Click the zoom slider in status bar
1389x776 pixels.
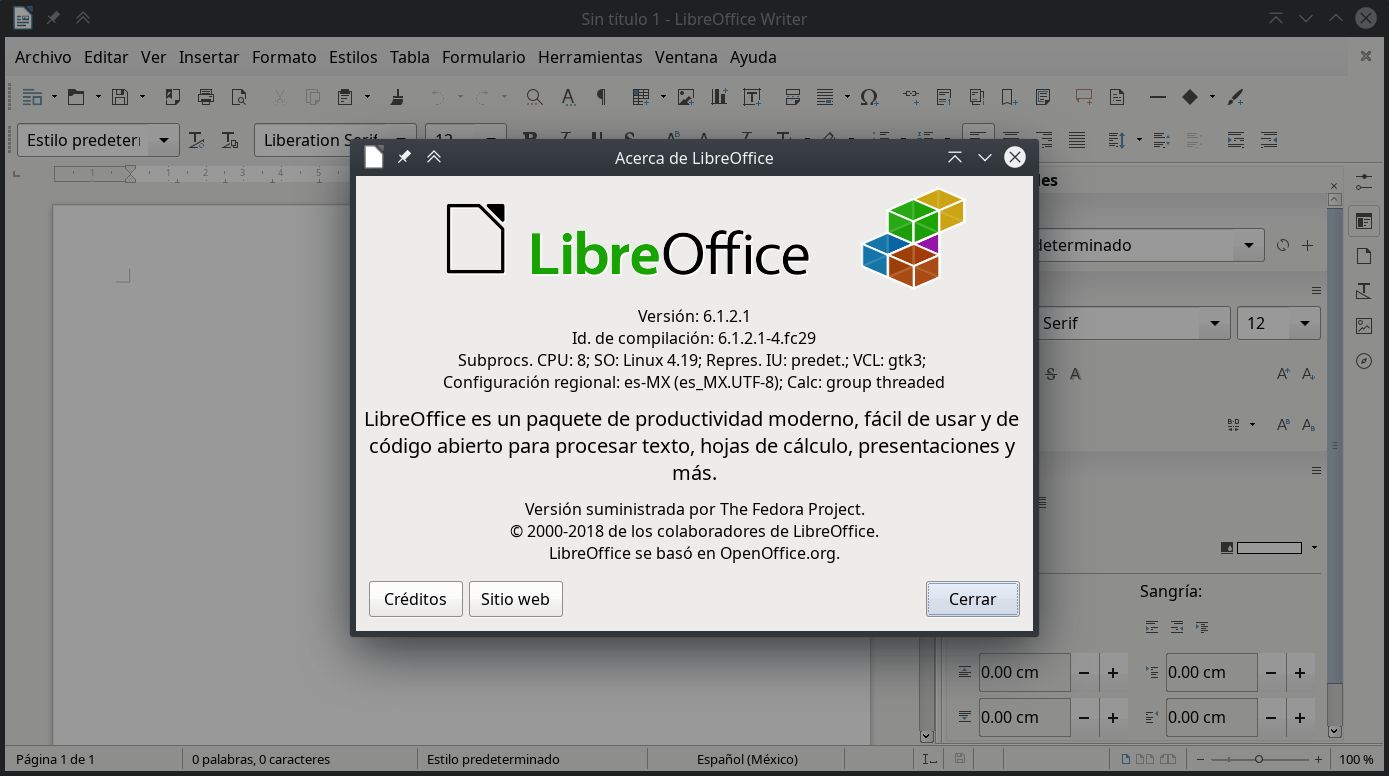[1259, 759]
